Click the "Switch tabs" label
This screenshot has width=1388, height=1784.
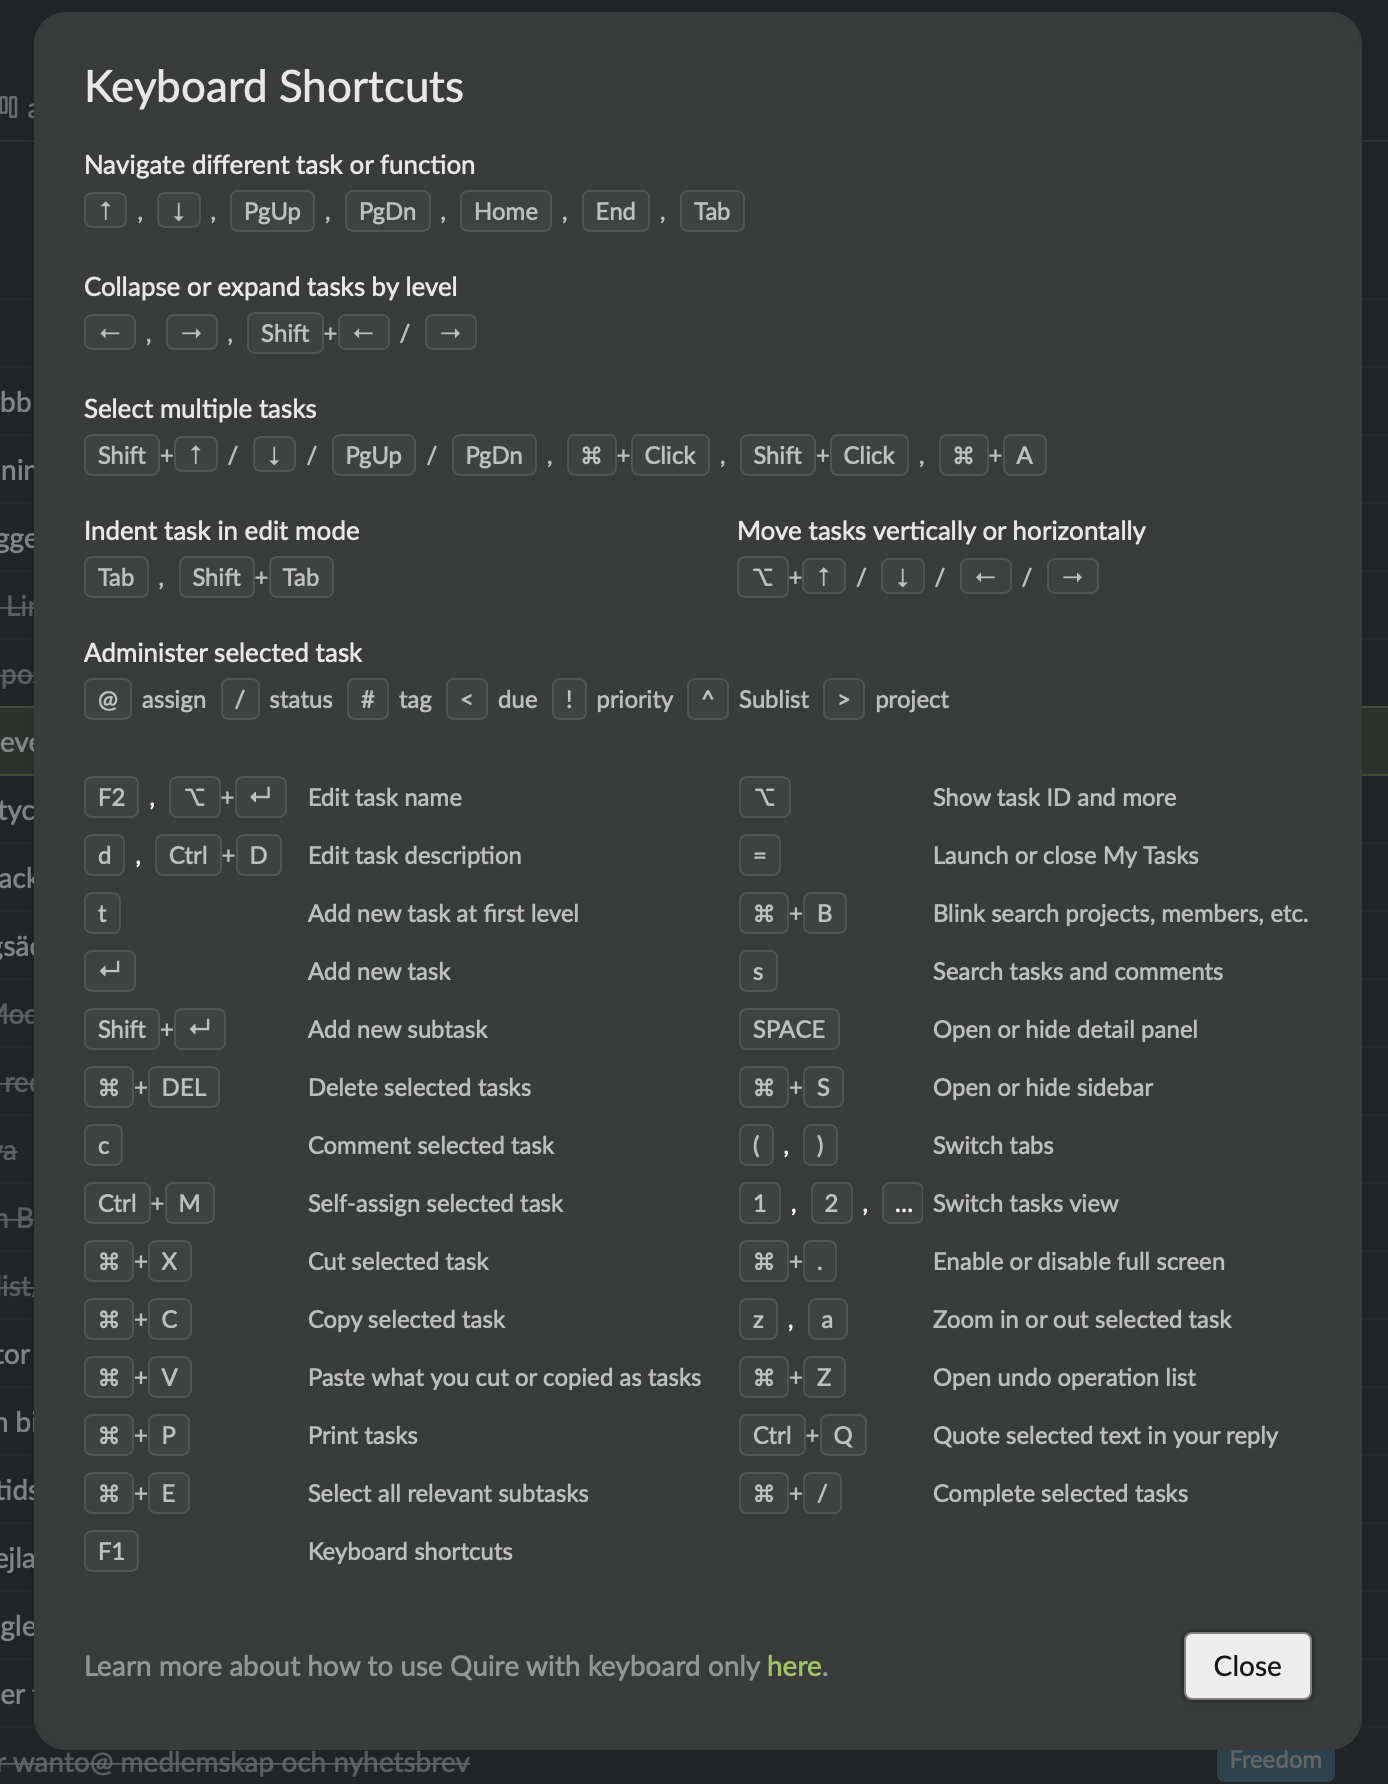click(x=994, y=1145)
